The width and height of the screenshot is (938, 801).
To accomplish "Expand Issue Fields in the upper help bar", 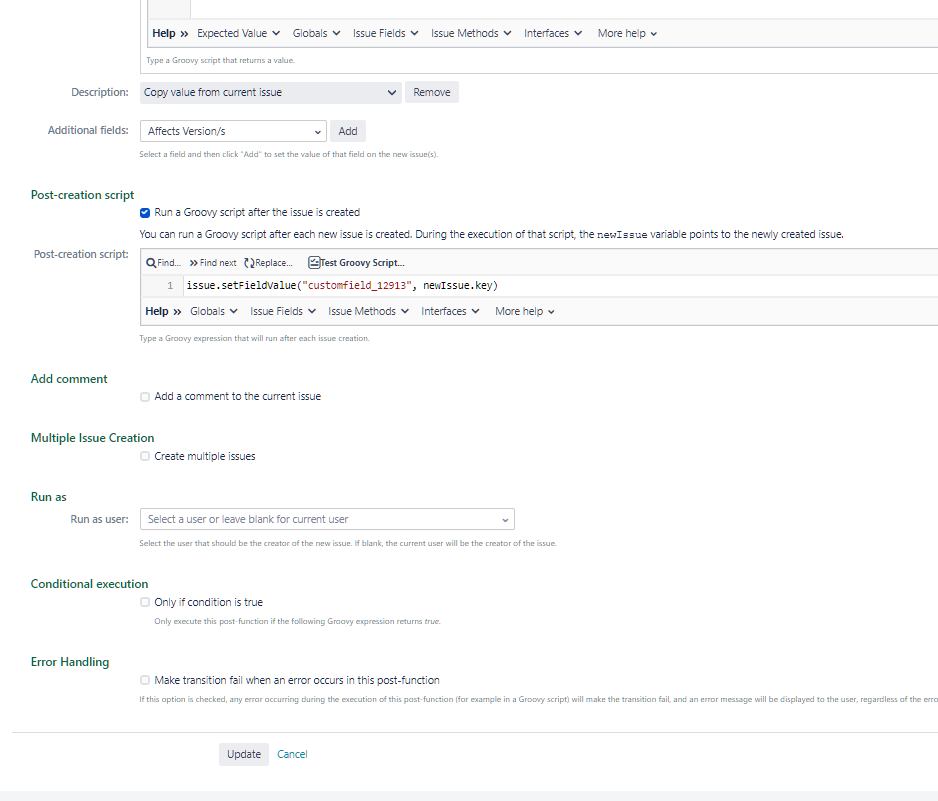I will (x=385, y=33).
